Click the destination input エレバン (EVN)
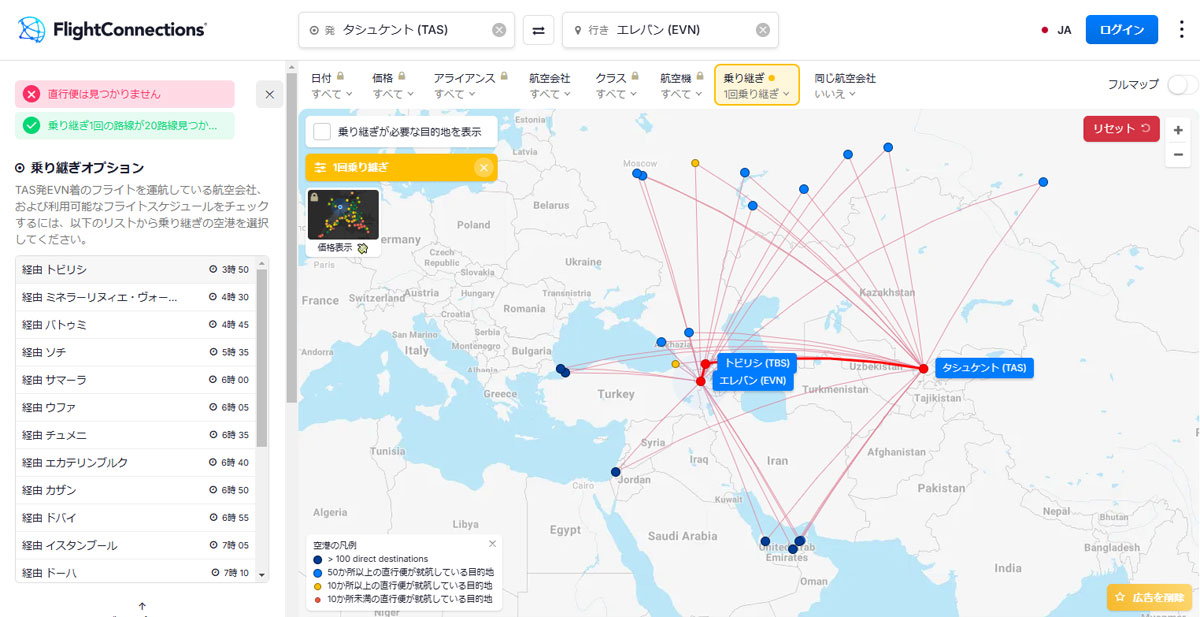Screen dimensions: 1200x617 pos(671,30)
